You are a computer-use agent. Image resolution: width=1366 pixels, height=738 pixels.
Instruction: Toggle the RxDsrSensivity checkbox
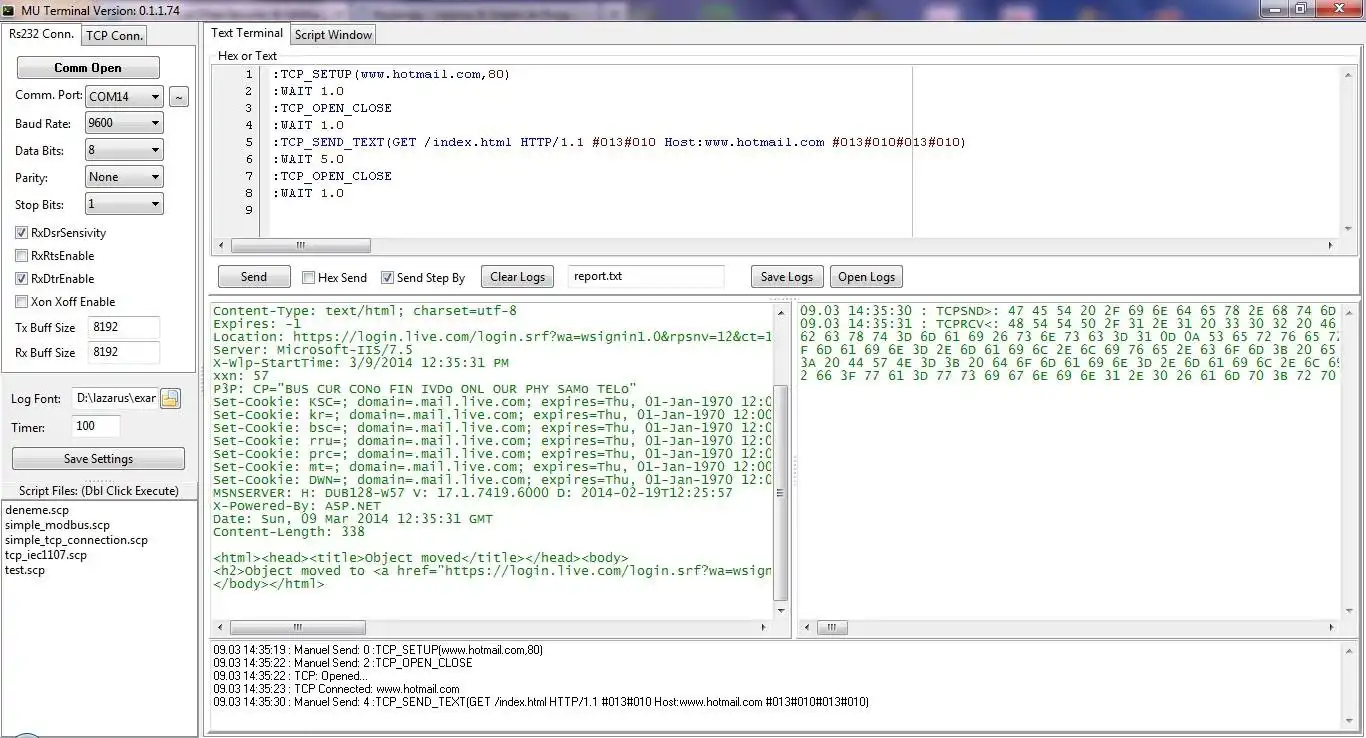coord(22,233)
